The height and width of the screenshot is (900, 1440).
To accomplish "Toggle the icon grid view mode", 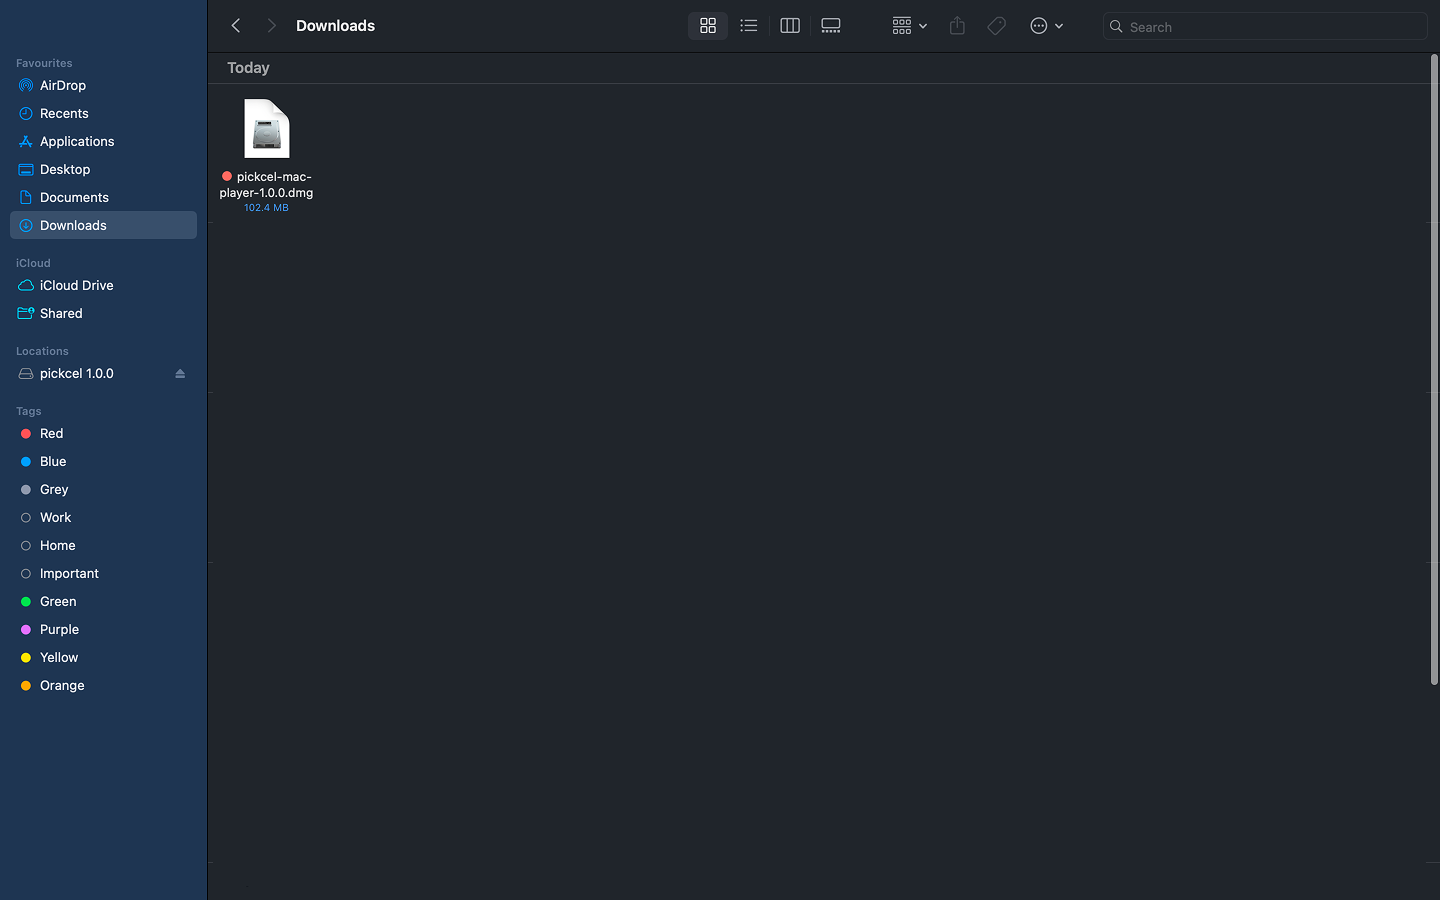I will (708, 25).
